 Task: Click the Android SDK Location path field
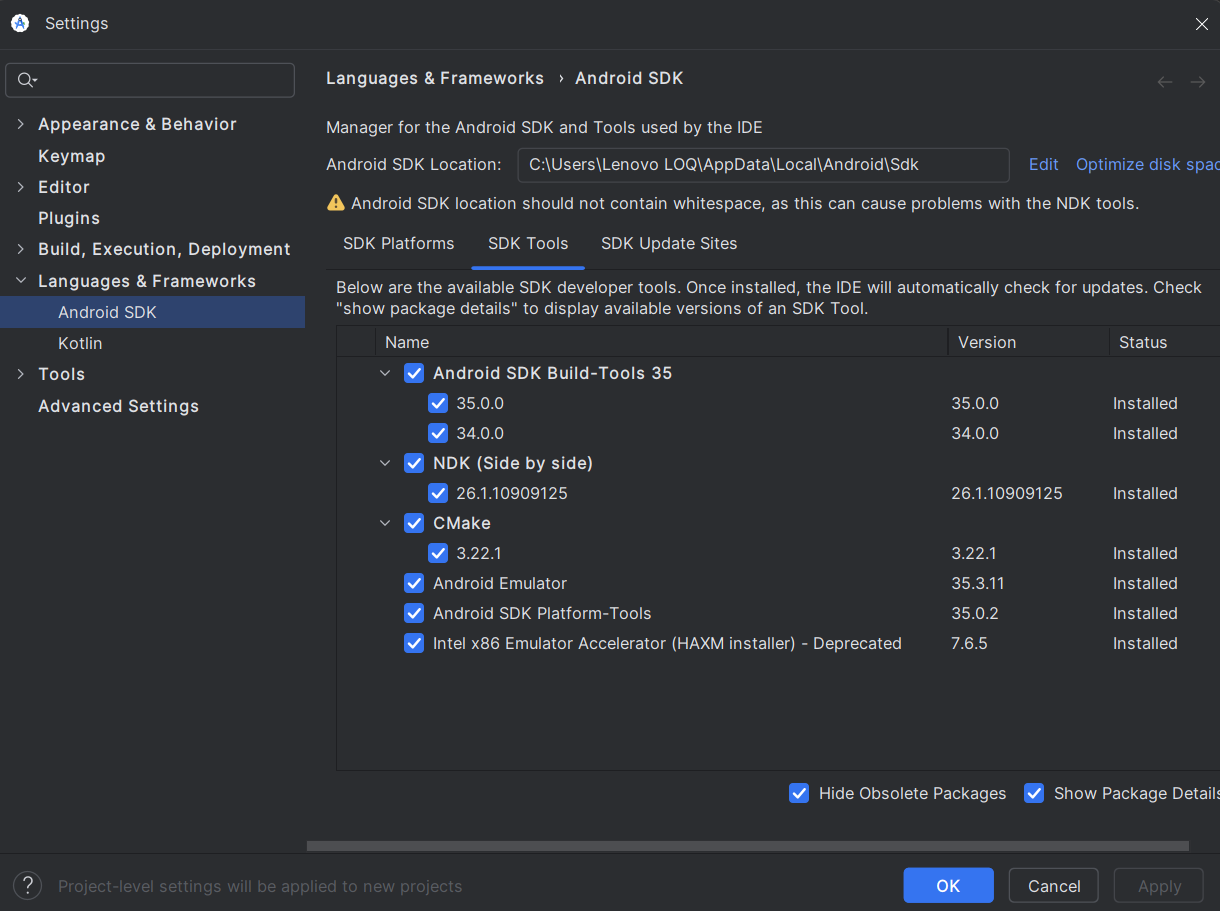pyautogui.click(x=762, y=165)
